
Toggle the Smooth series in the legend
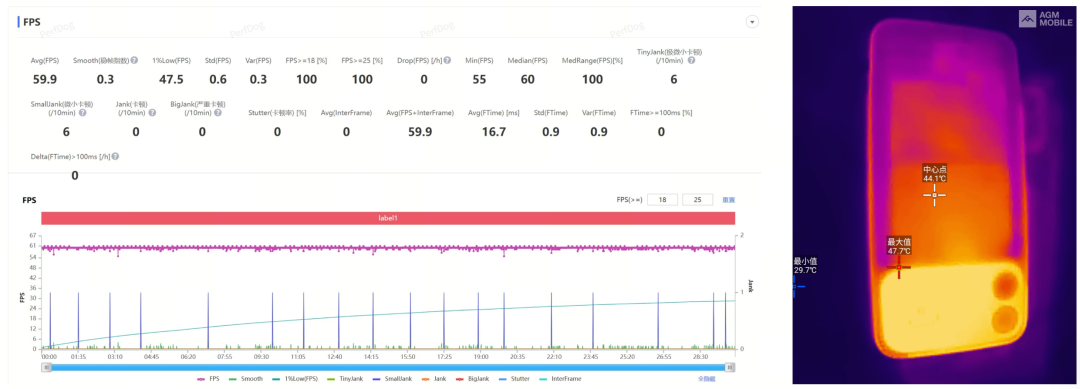(245, 379)
